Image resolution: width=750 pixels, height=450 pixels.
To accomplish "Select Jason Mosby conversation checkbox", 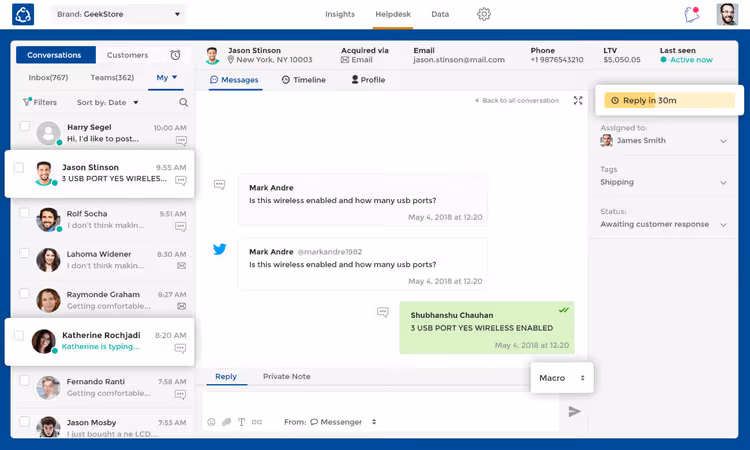I will [x=24, y=422].
